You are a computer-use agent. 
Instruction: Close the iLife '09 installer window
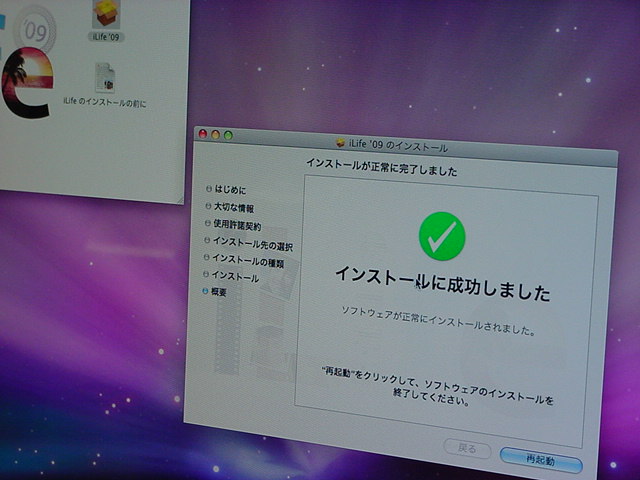click(x=202, y=133)
